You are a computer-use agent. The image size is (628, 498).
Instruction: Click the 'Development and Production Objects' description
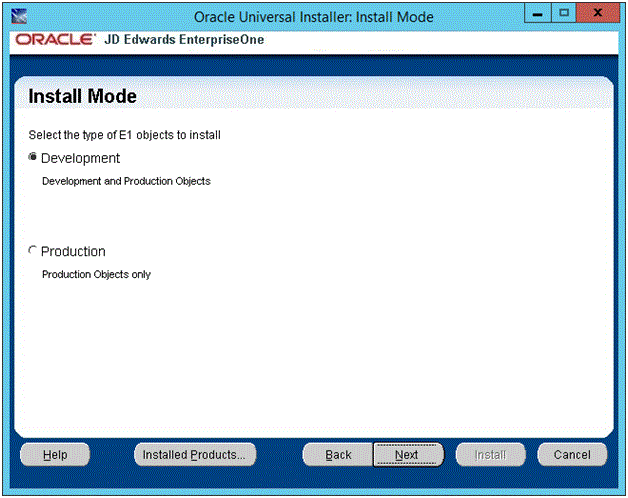coord(126,181)
